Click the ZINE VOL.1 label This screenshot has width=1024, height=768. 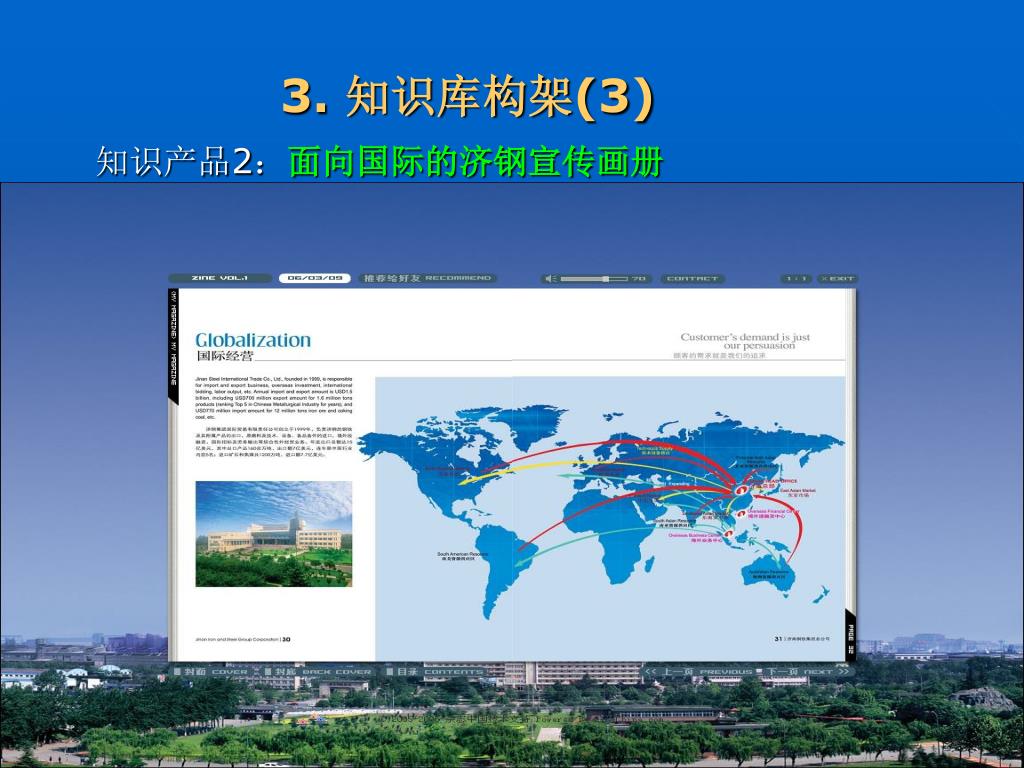click(x=219, y=278)
